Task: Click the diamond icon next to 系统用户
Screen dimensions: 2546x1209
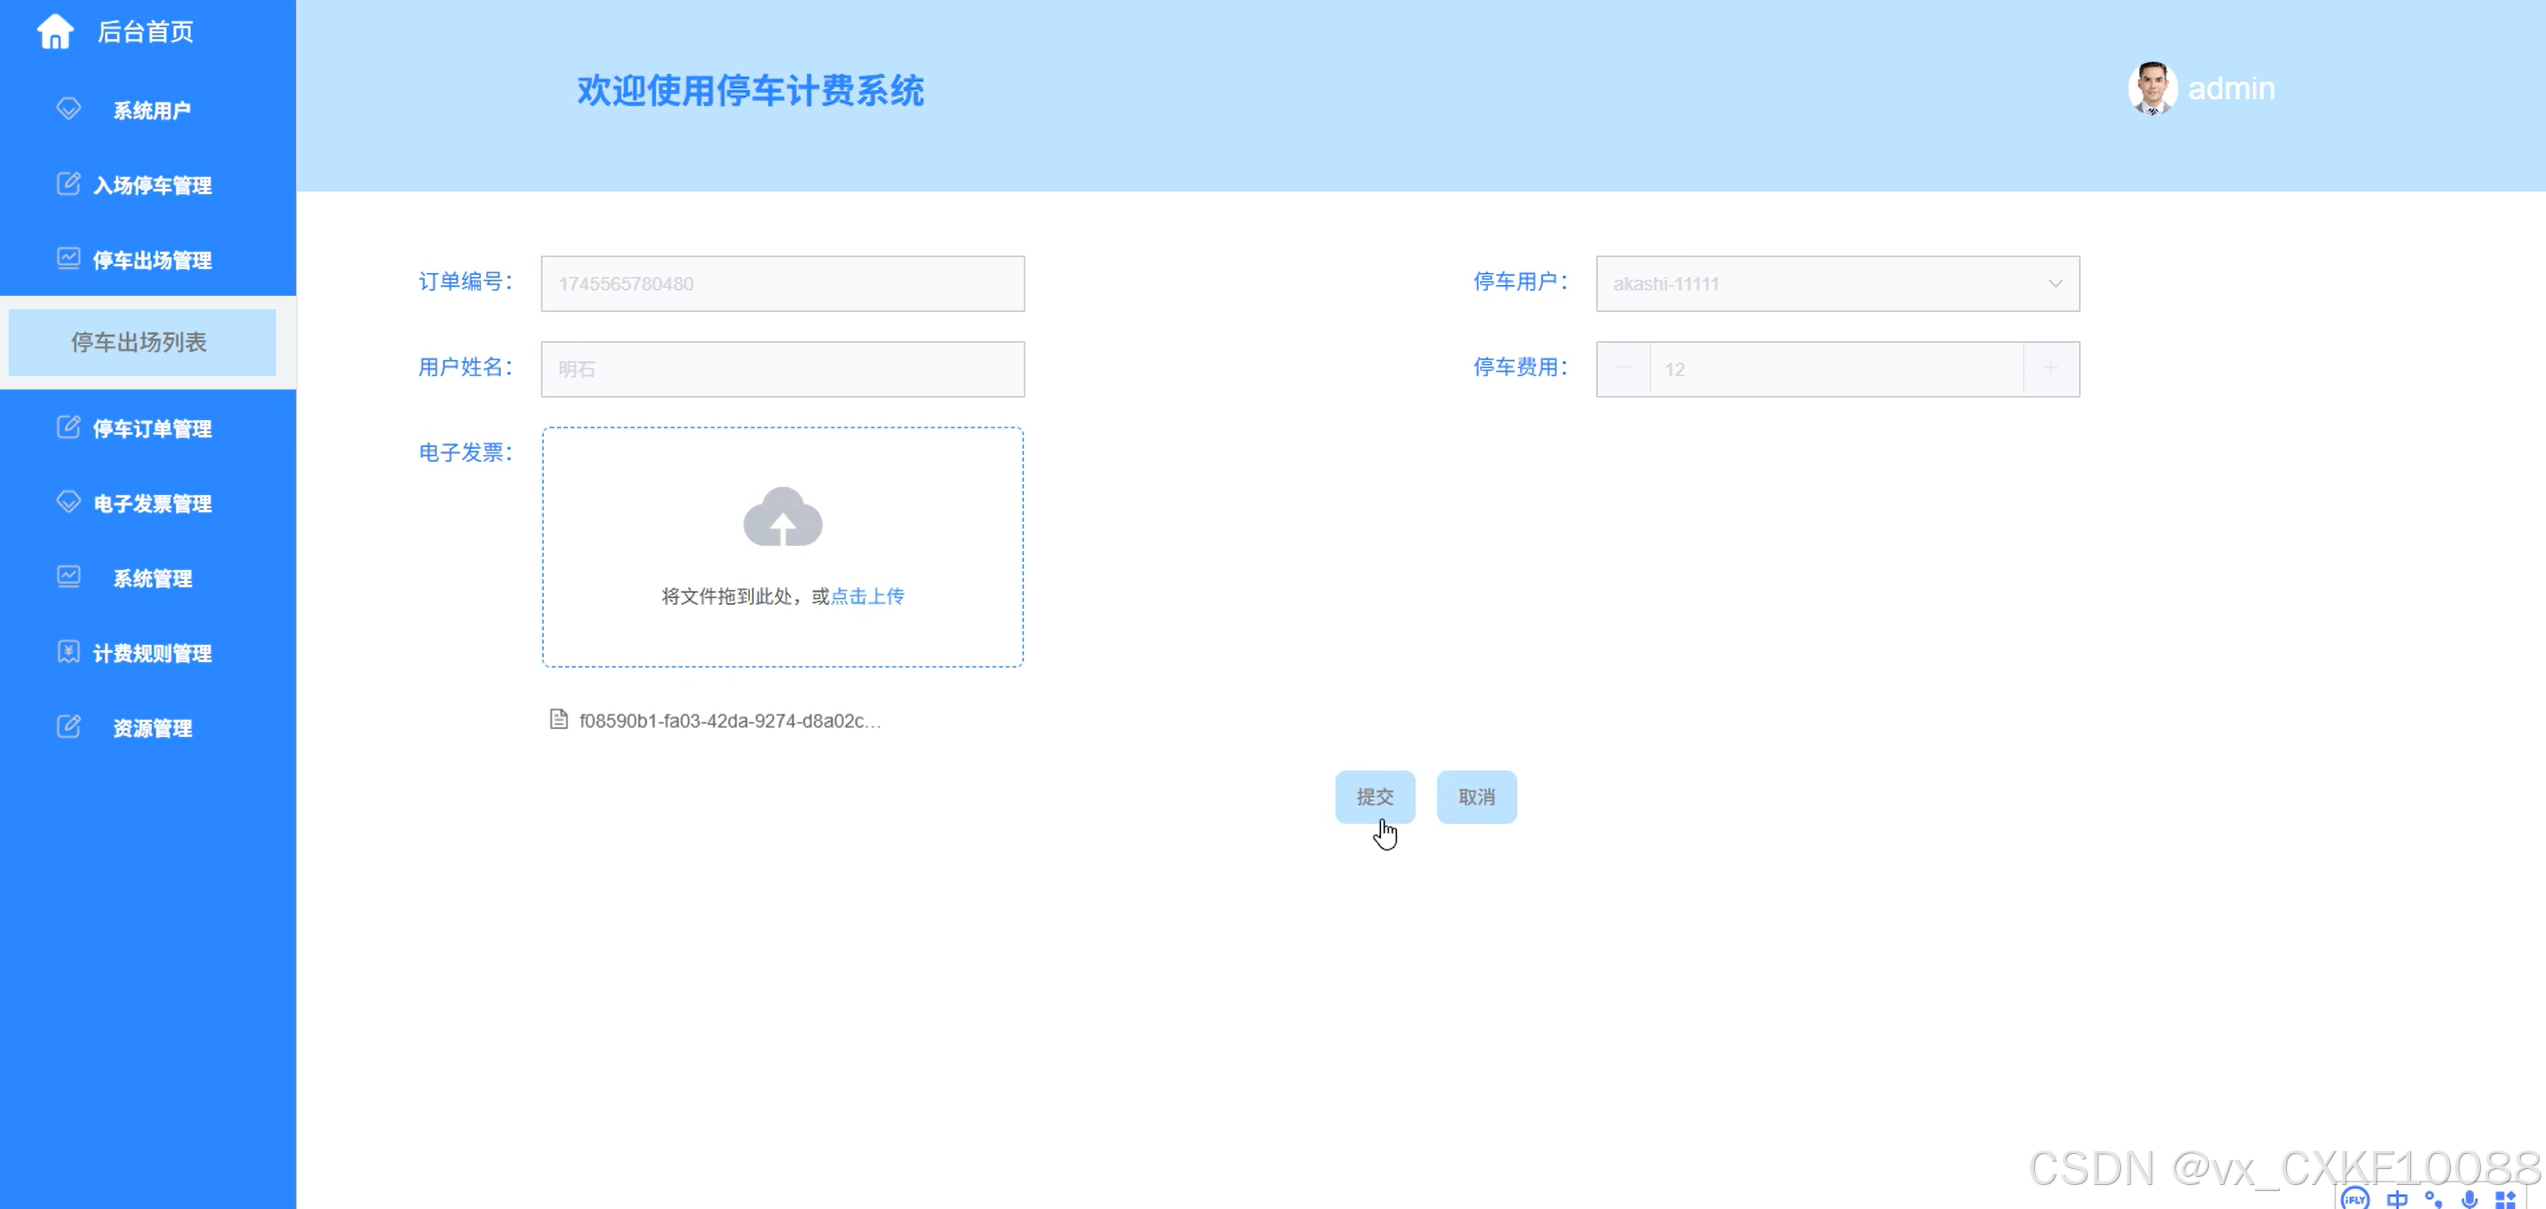Action: click(68, 108)
